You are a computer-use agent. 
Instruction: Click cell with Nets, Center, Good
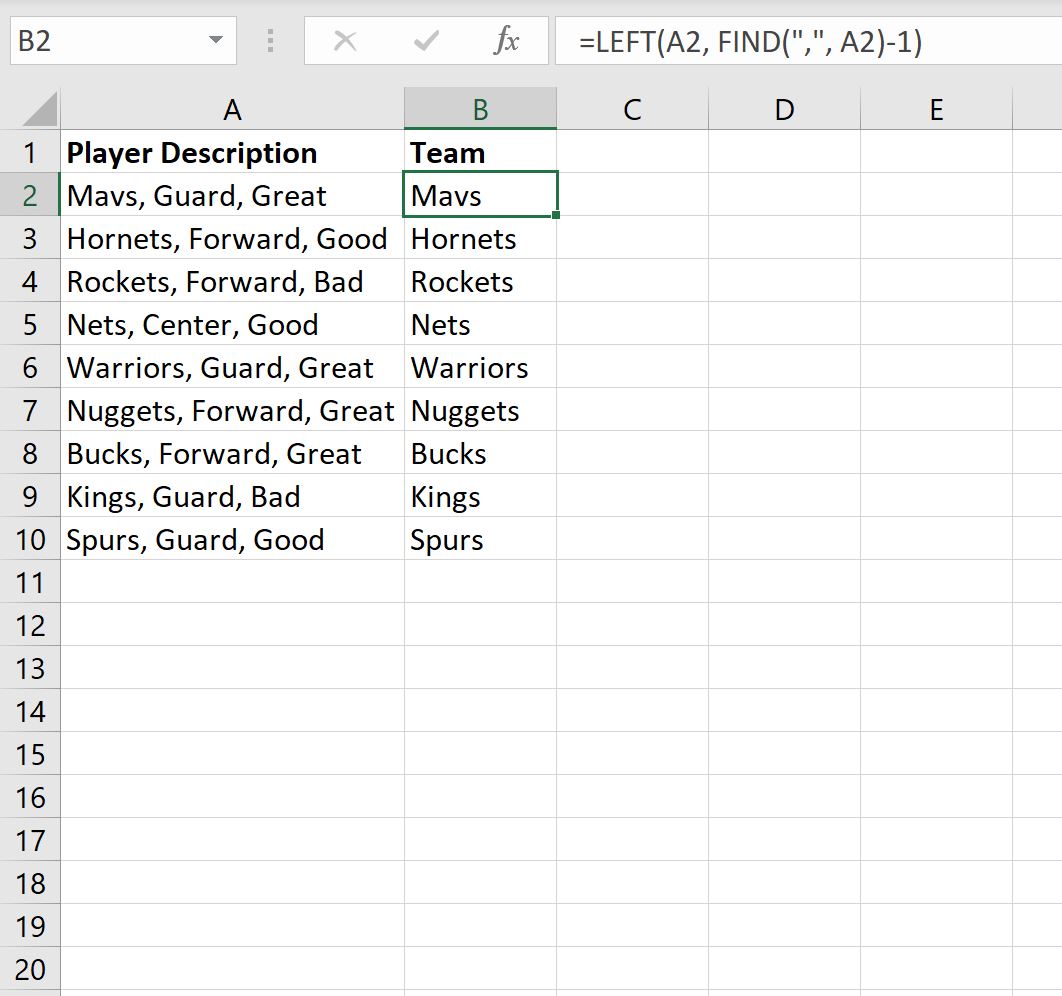pyautogui.click(x=232, y=324)
